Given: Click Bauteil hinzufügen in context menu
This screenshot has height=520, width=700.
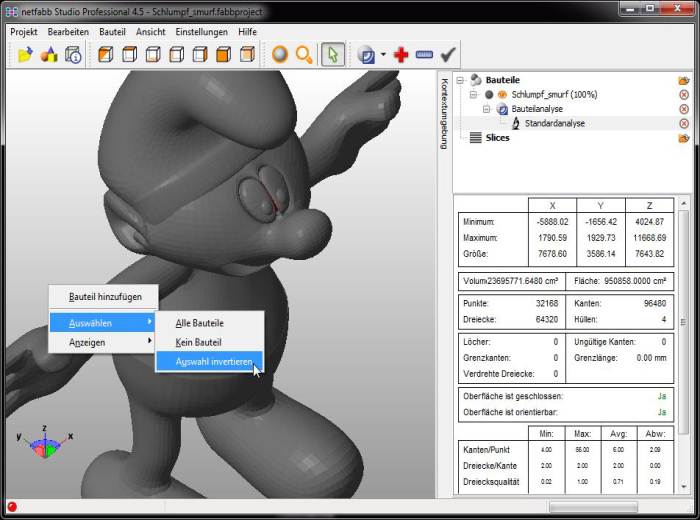Looking at the screenshot, I should (104, 297).
